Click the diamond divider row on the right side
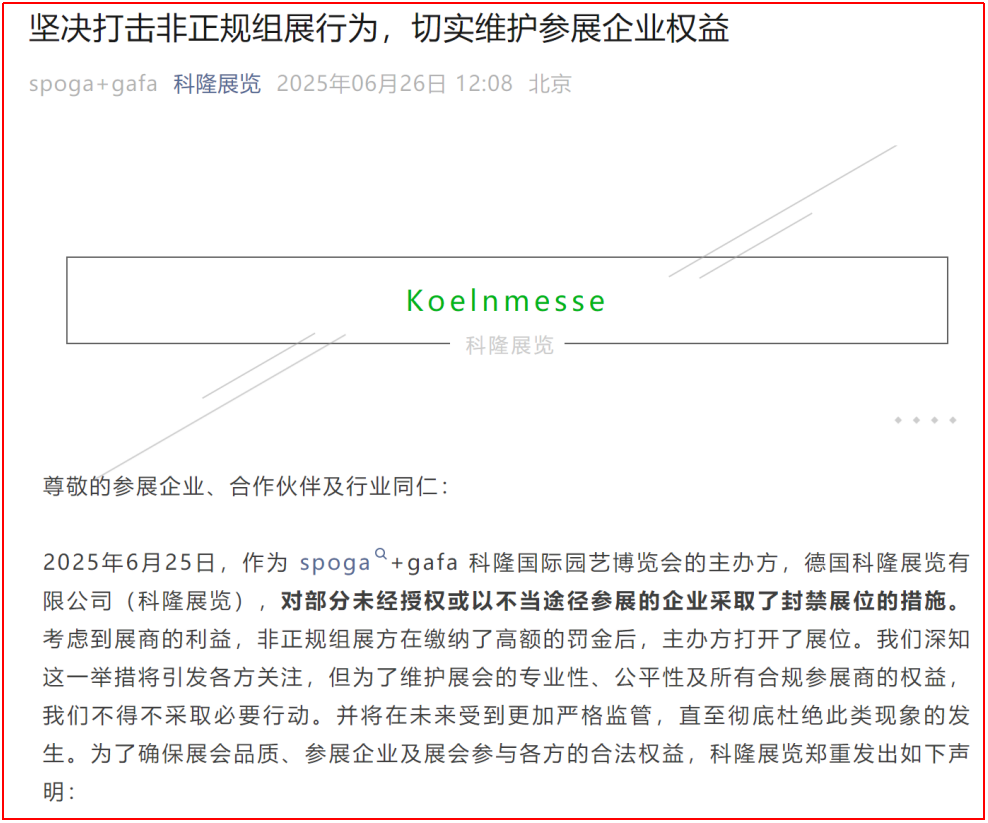The height and width of the screenshot is (823, 988). tap(925, 421)
